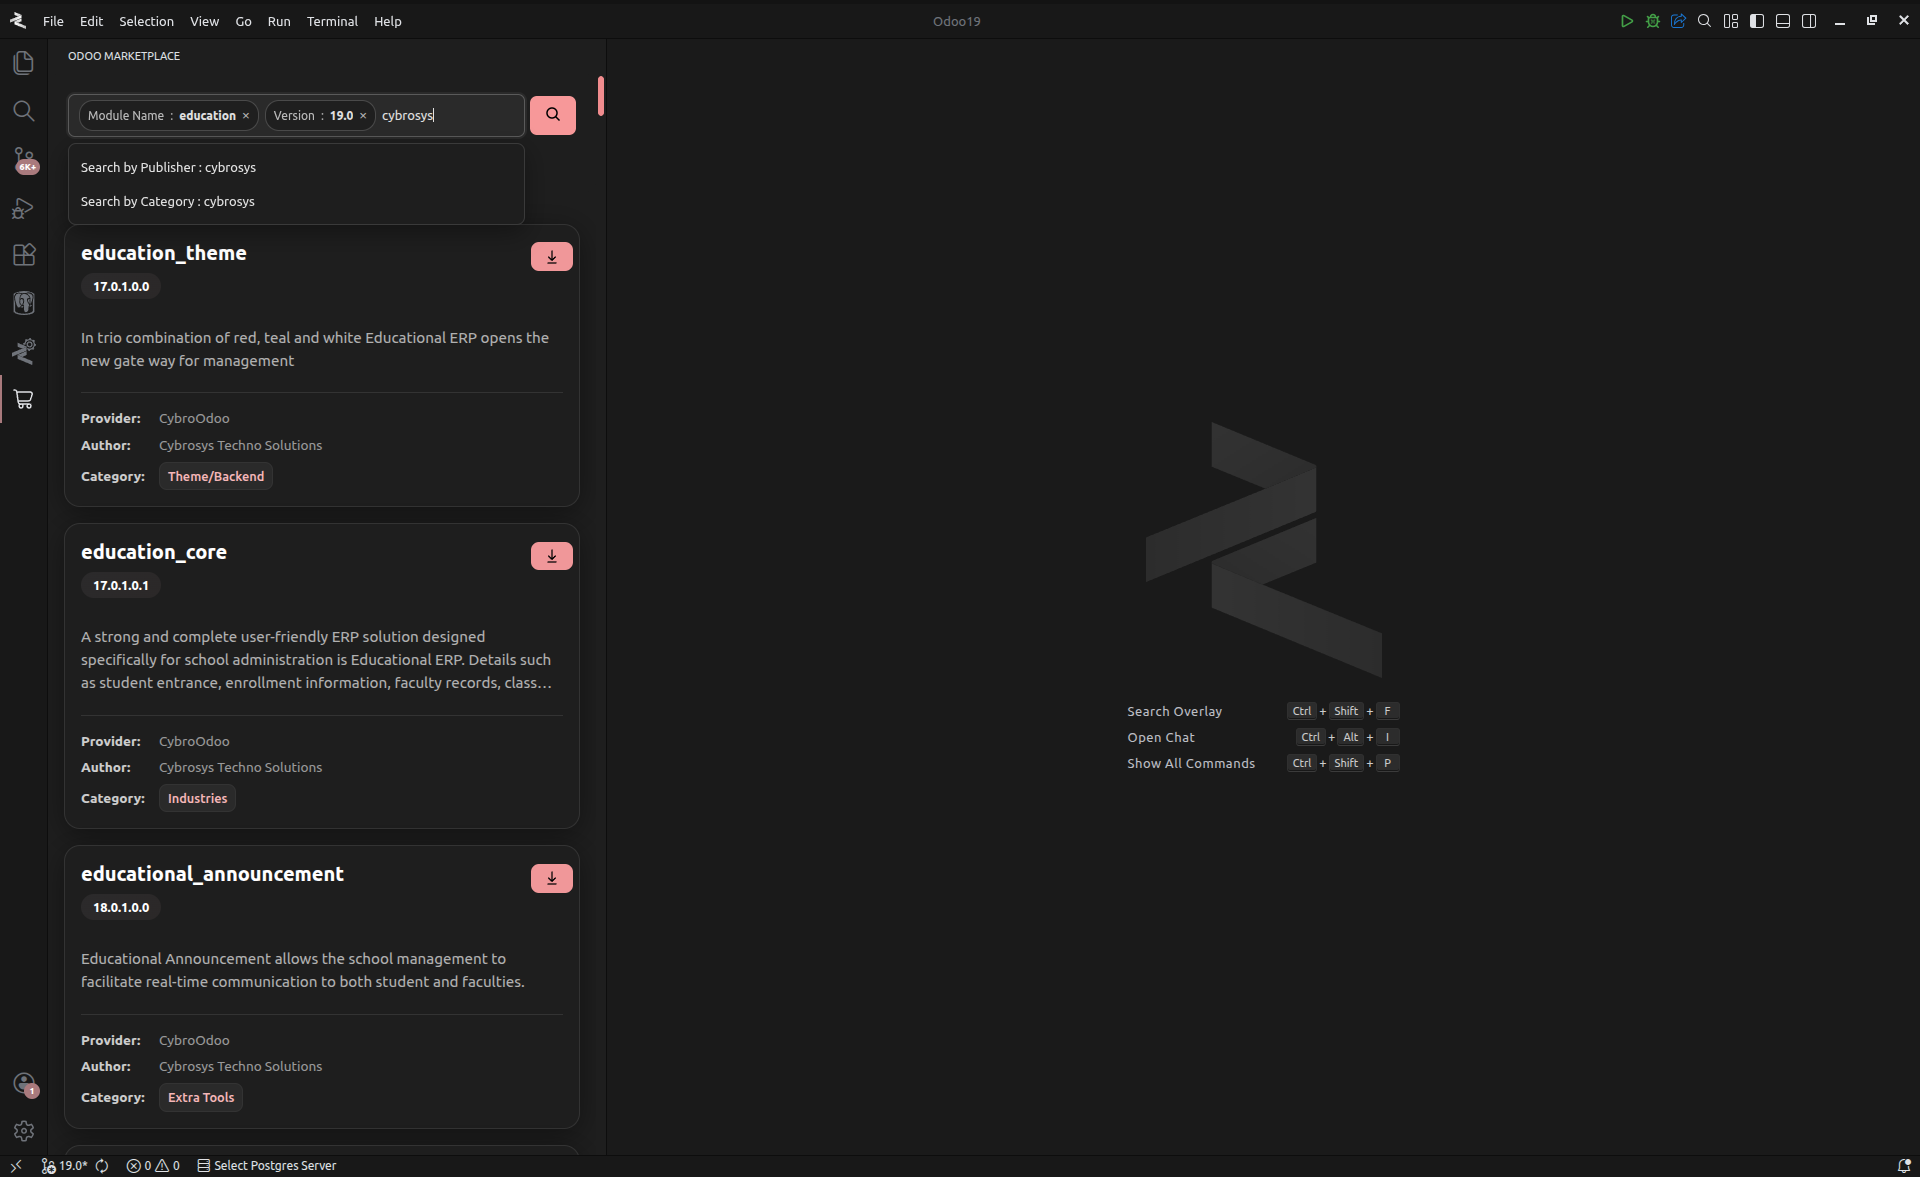Click the 'Theme/Backend' category tag
This screenshot has height=1177, width=1920.
click(x=216, y=477)
